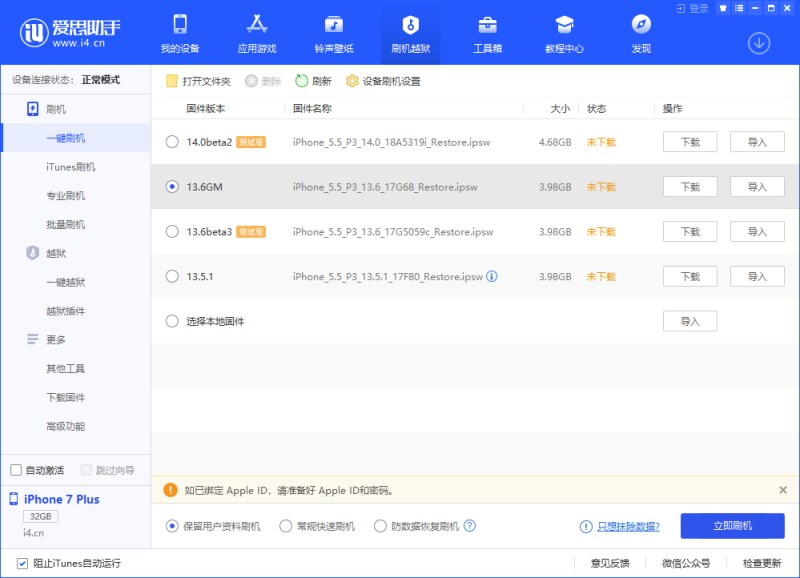Click 打开文件夹 open folder
Screen dimensions: 800x578
coord(198,81)
